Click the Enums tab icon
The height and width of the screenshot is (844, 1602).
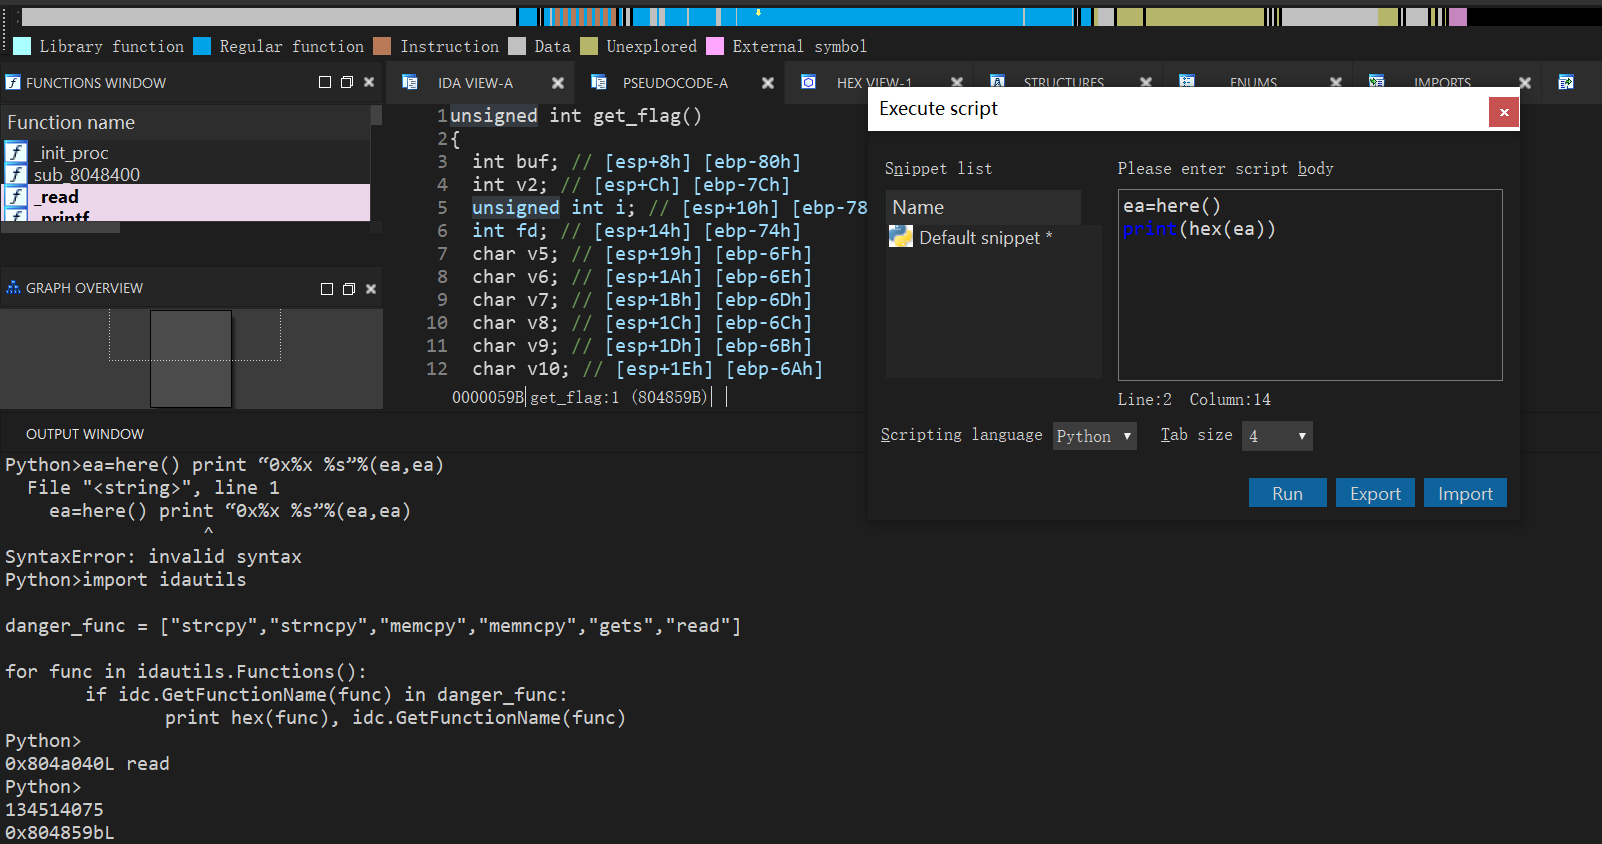coord(1187,81)
